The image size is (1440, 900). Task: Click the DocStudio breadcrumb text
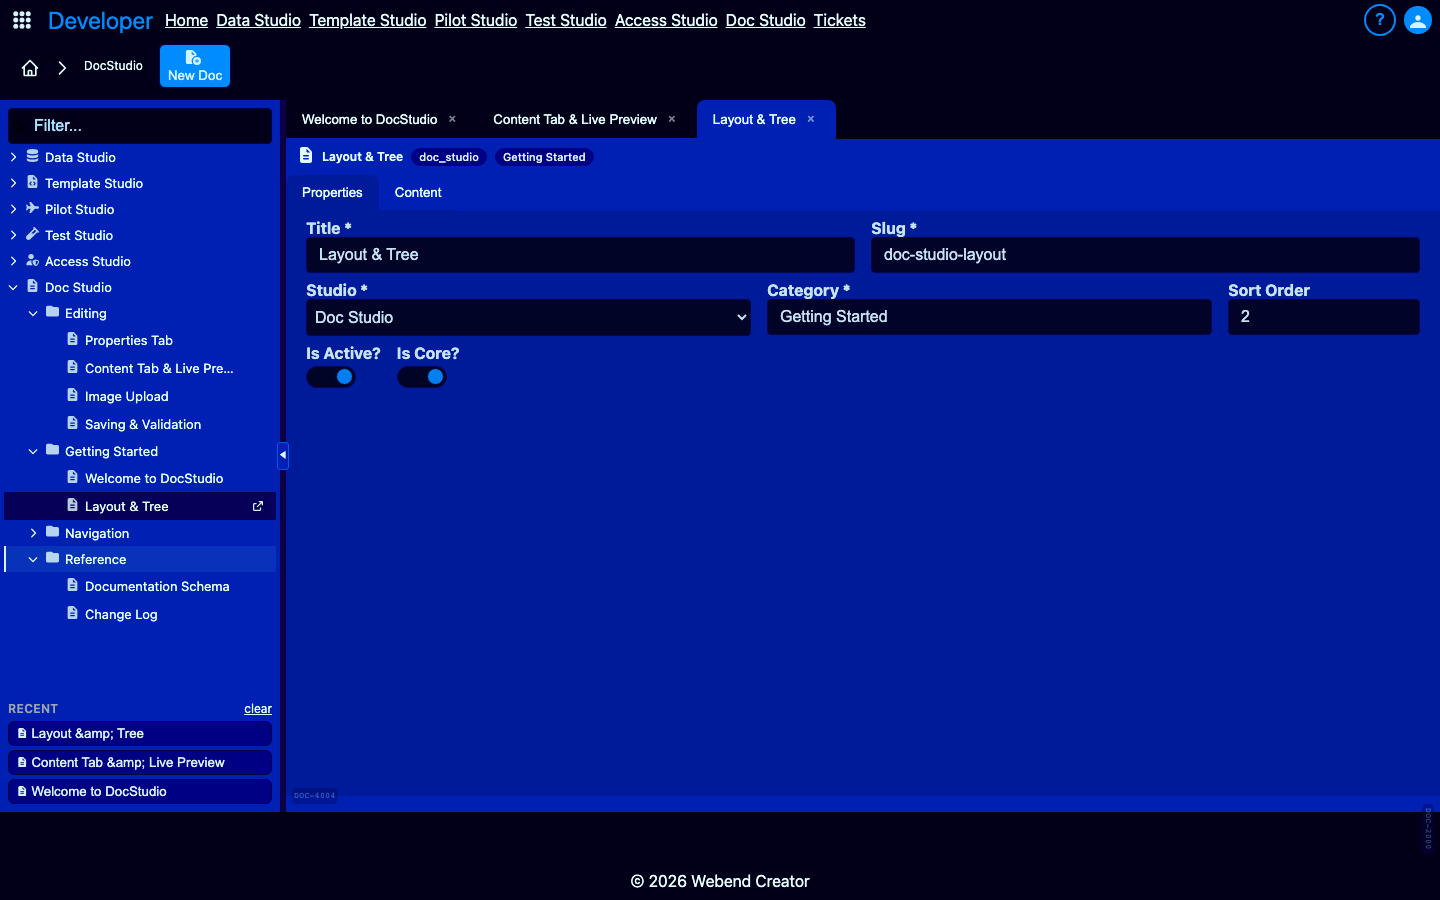[113, 66]
